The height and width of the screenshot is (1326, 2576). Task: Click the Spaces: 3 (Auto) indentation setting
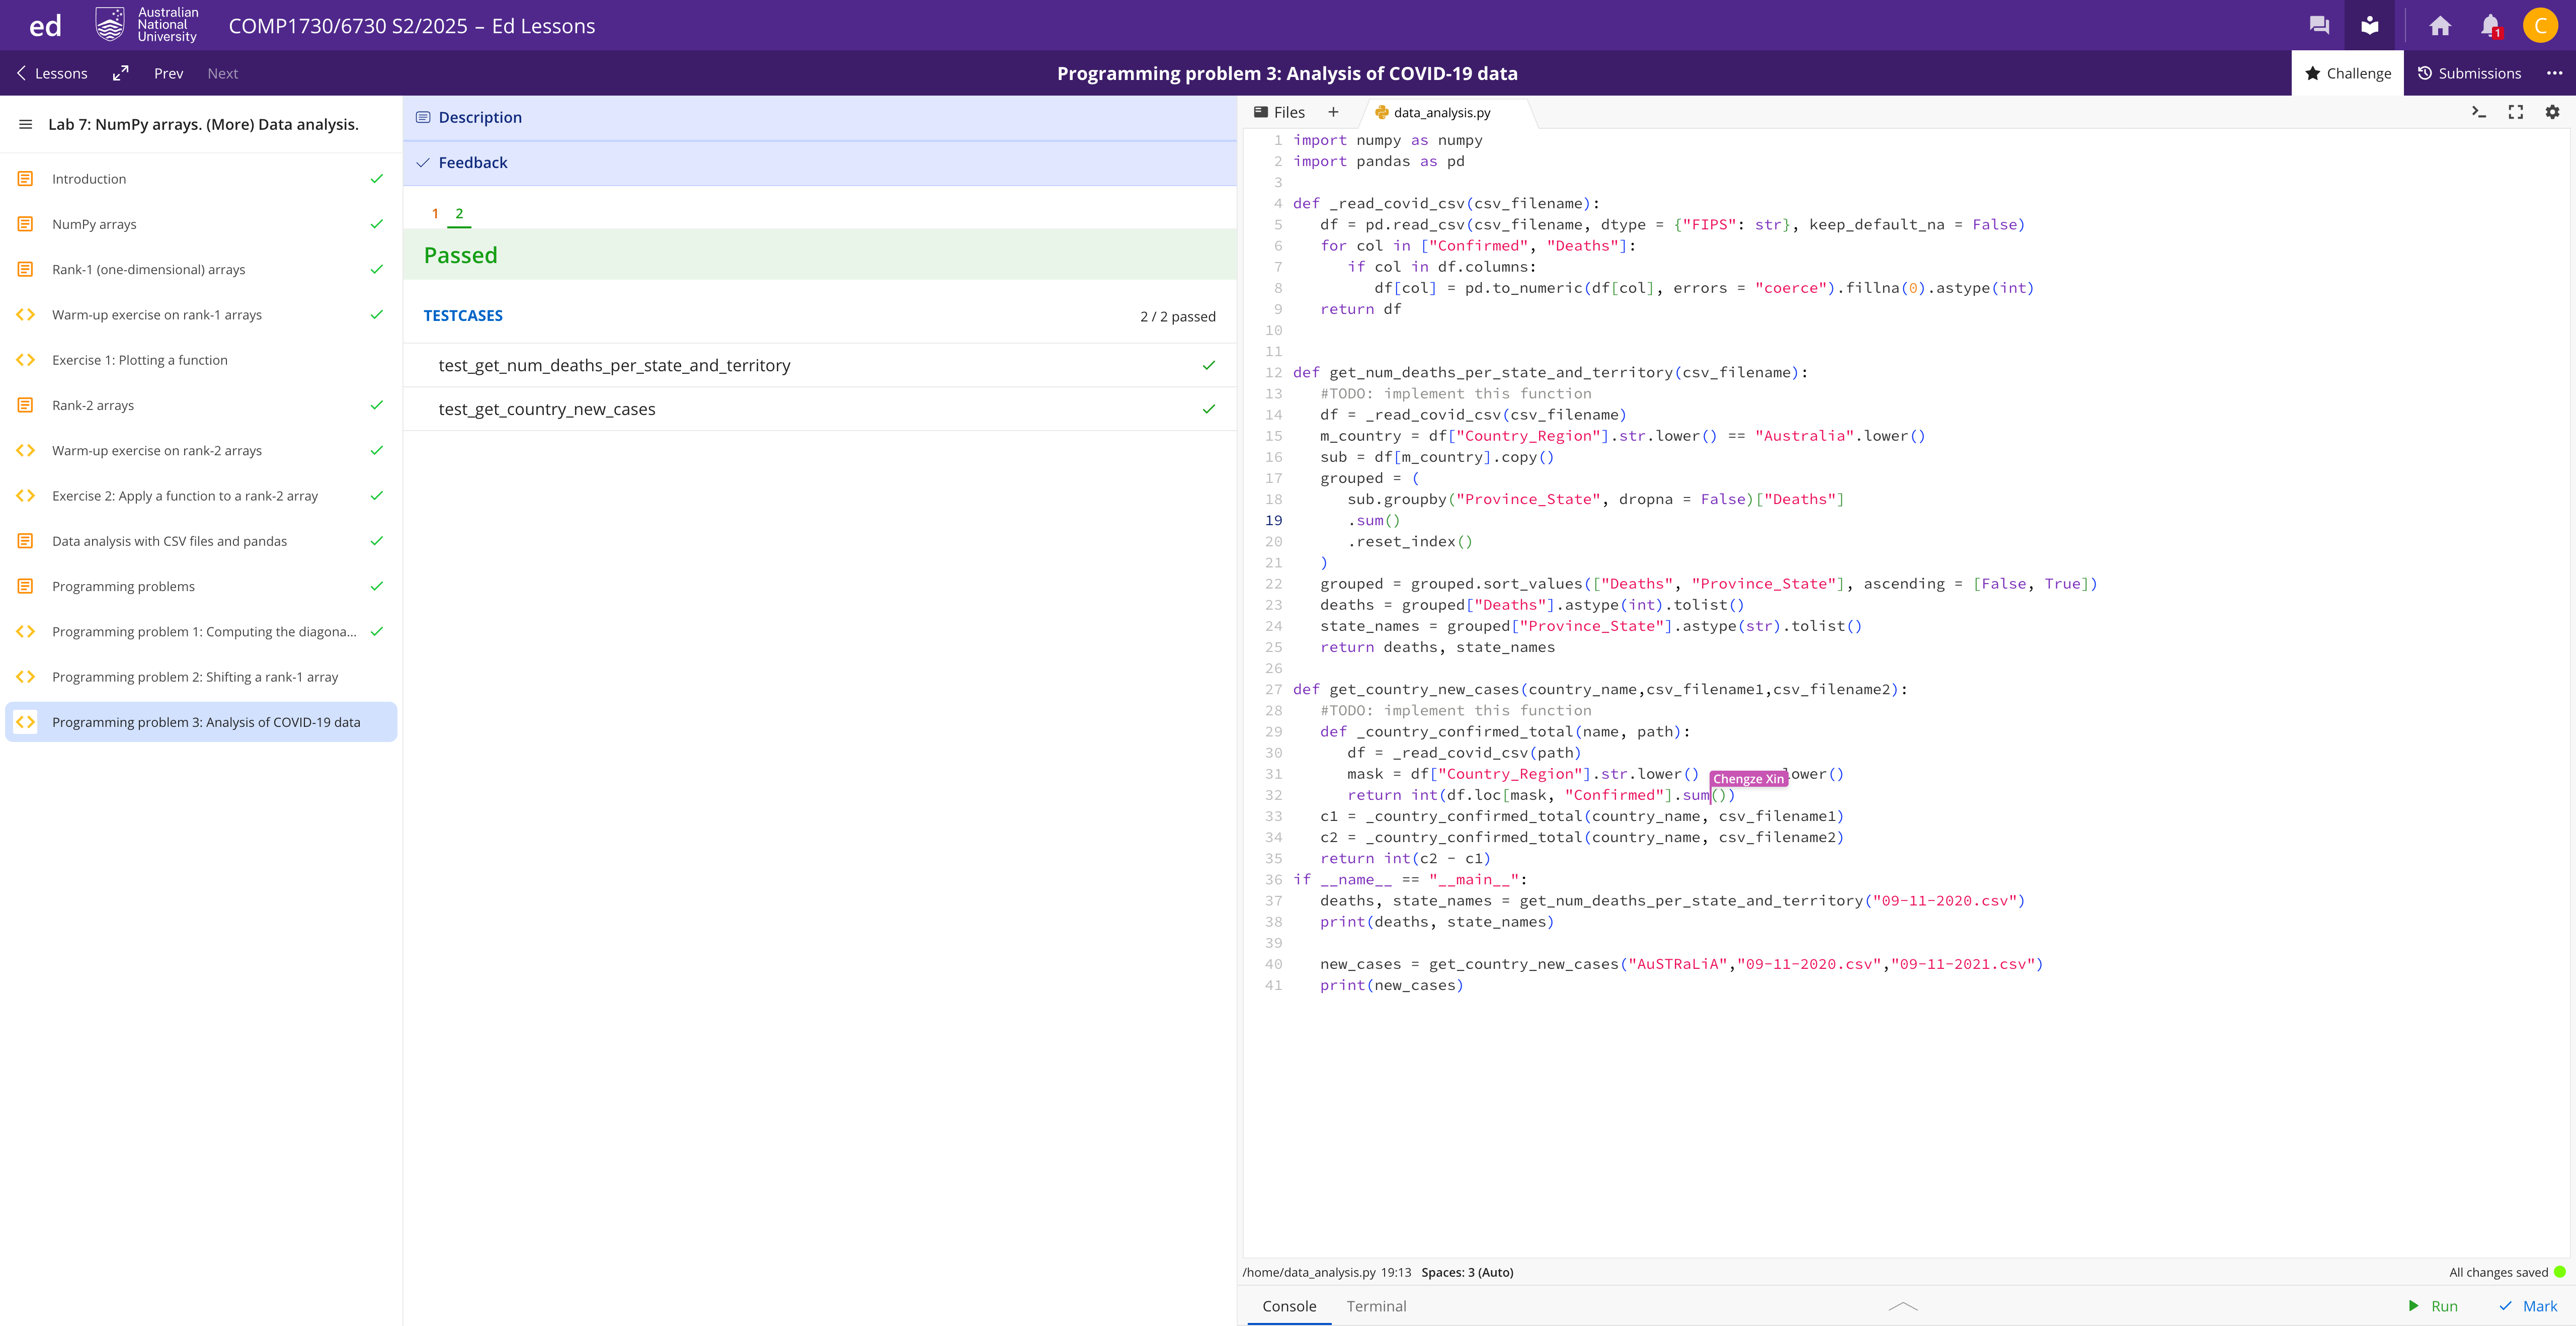pos(1467,1272)
